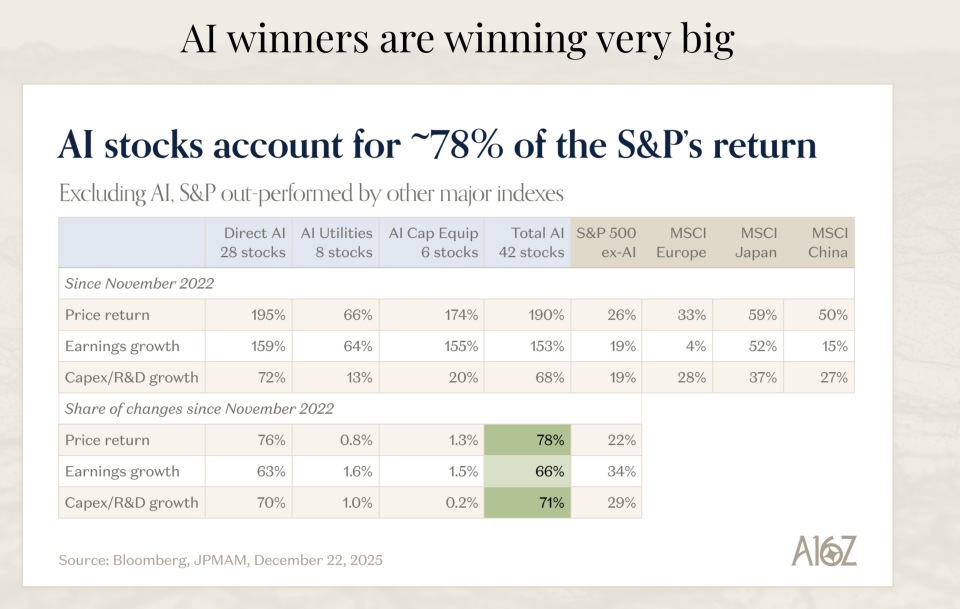The image size is (960, 609).
Task: Click the highlighted 71% Capex/R&D cell
Action: click(528, 503)
